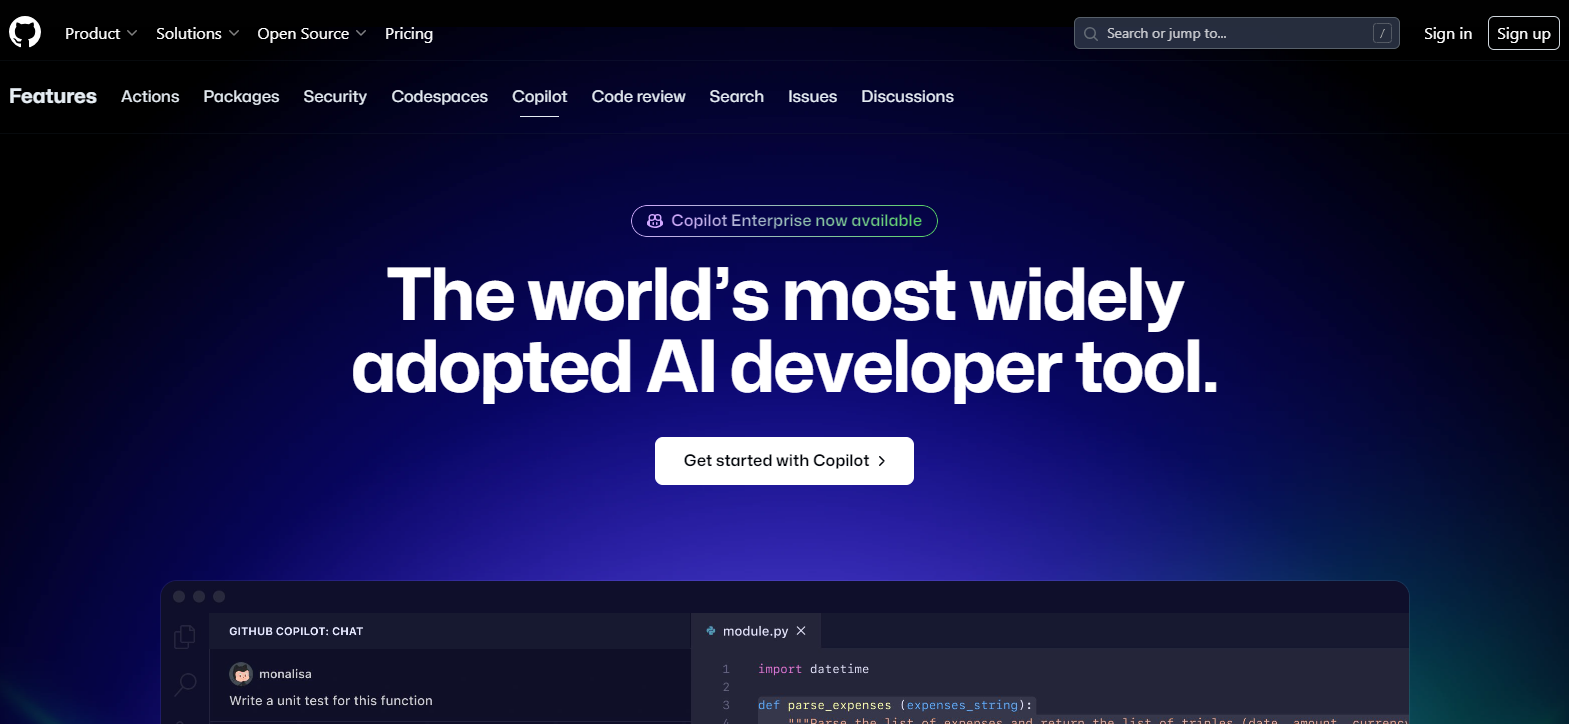Expand the Solutions dropdown
This screenshot has width=1569, height=724.
[198, 33]
